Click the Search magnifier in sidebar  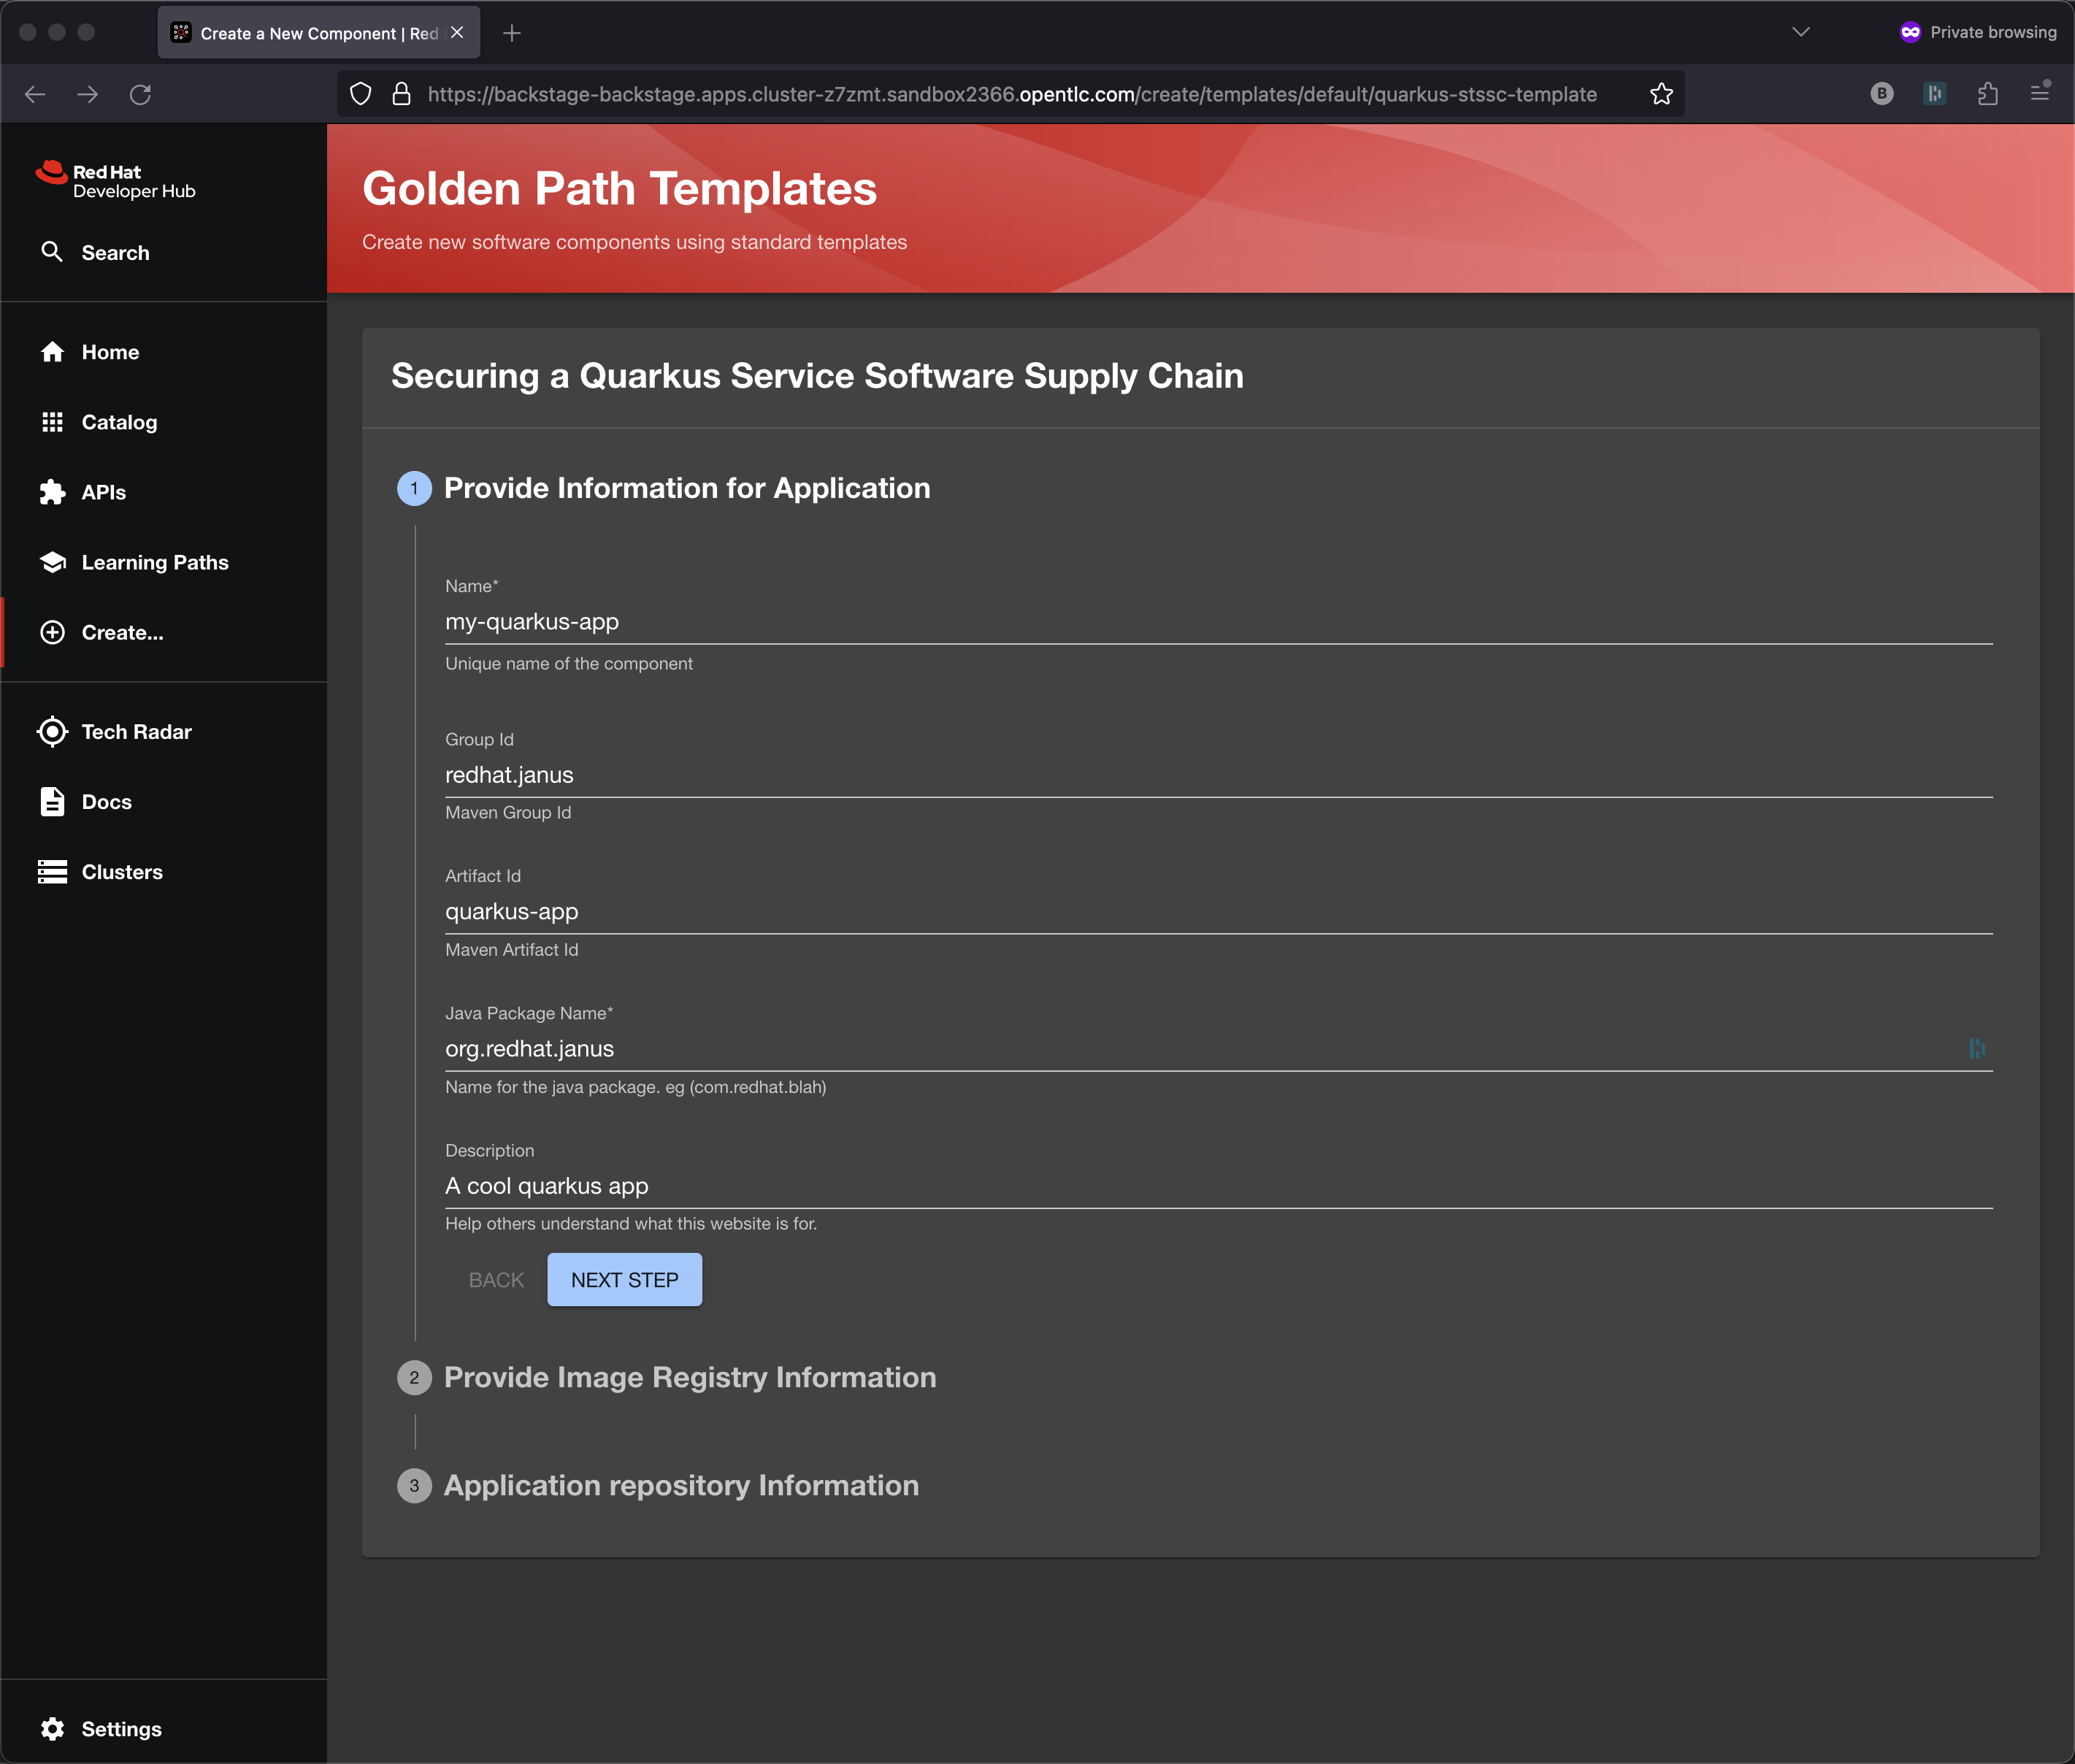pos(52,252)
